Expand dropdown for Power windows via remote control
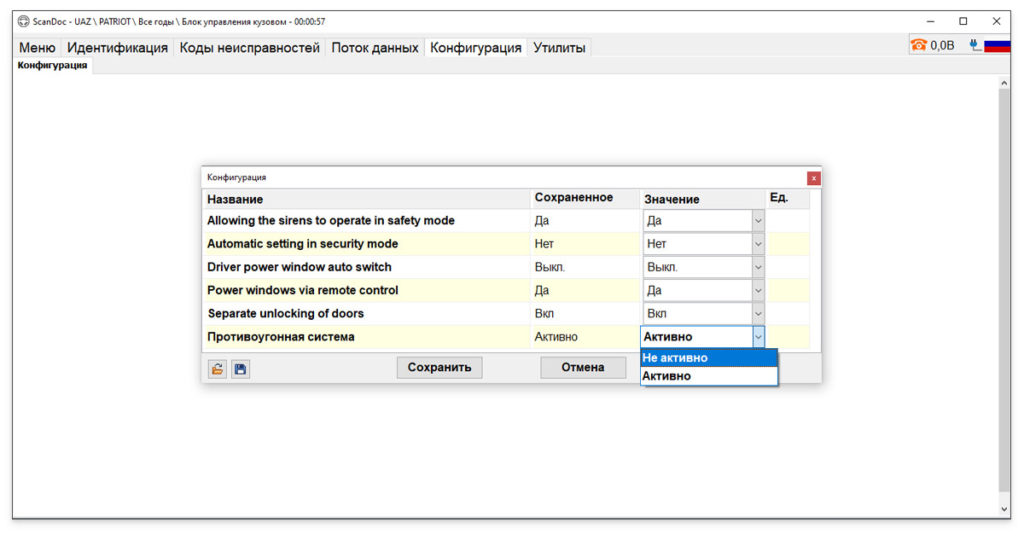The width and height of the screenshot is (1024, 540). pyautogui.click(x=758, y=291)
